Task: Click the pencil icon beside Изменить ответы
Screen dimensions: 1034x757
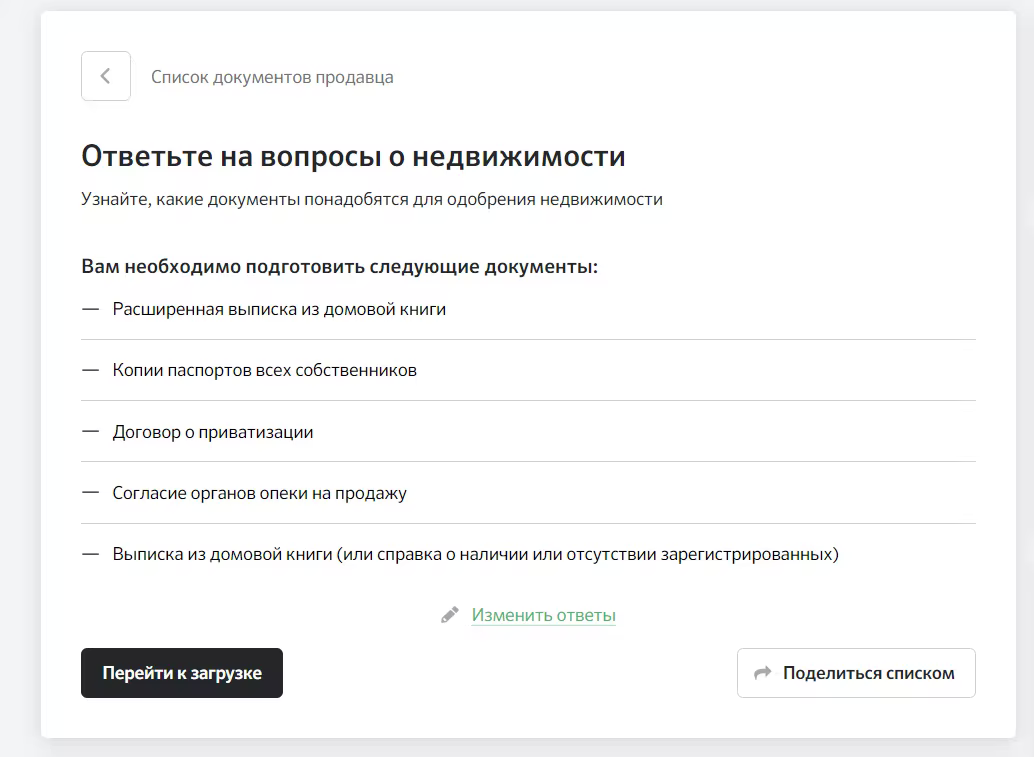Action: [x=450, y=615]
